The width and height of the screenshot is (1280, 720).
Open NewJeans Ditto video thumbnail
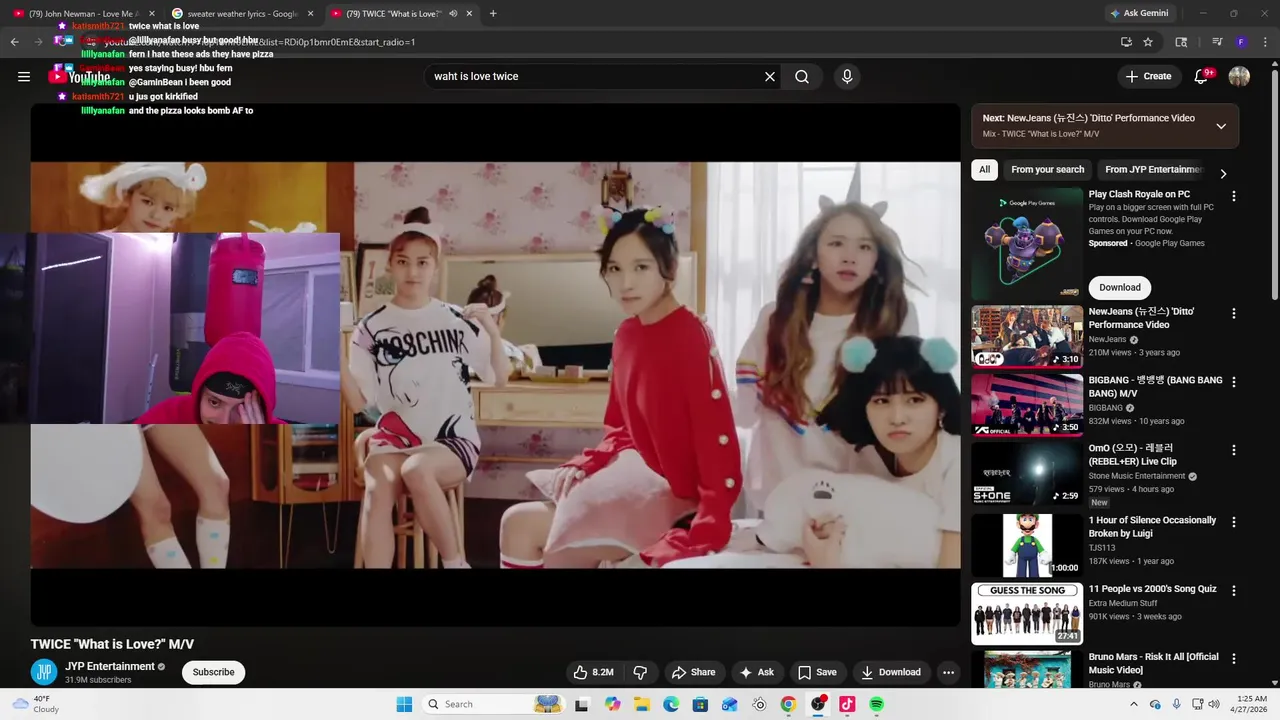[1027, 336]
